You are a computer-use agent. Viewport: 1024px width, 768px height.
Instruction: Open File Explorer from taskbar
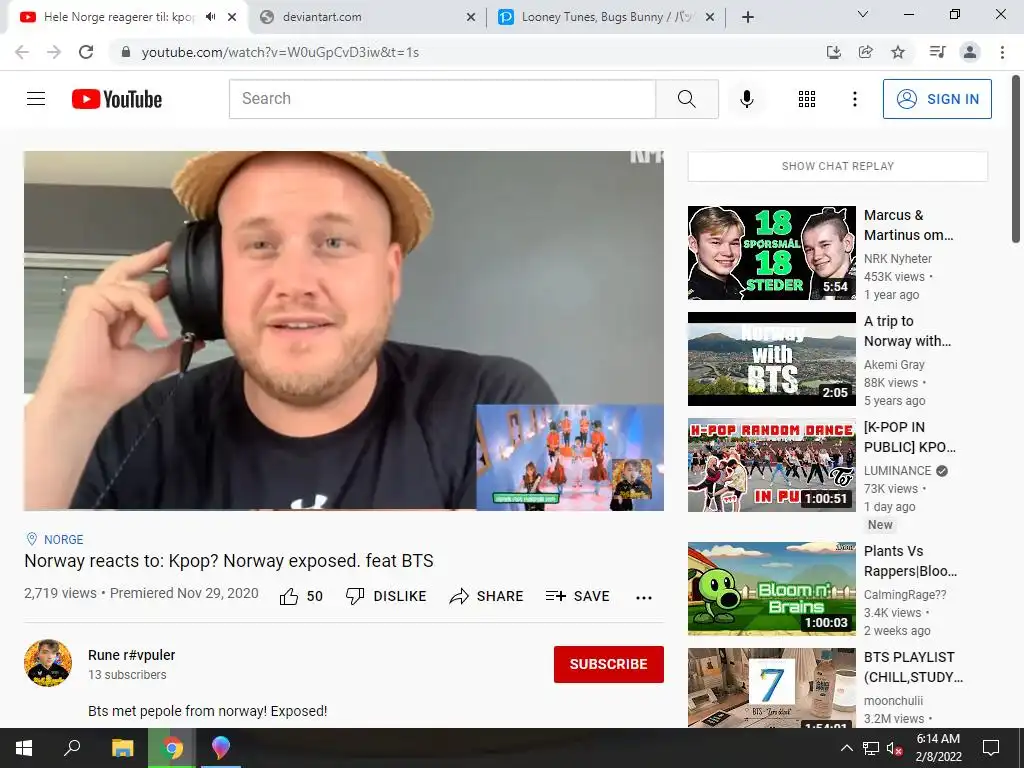pyautogui.click(x=122, y=748)
